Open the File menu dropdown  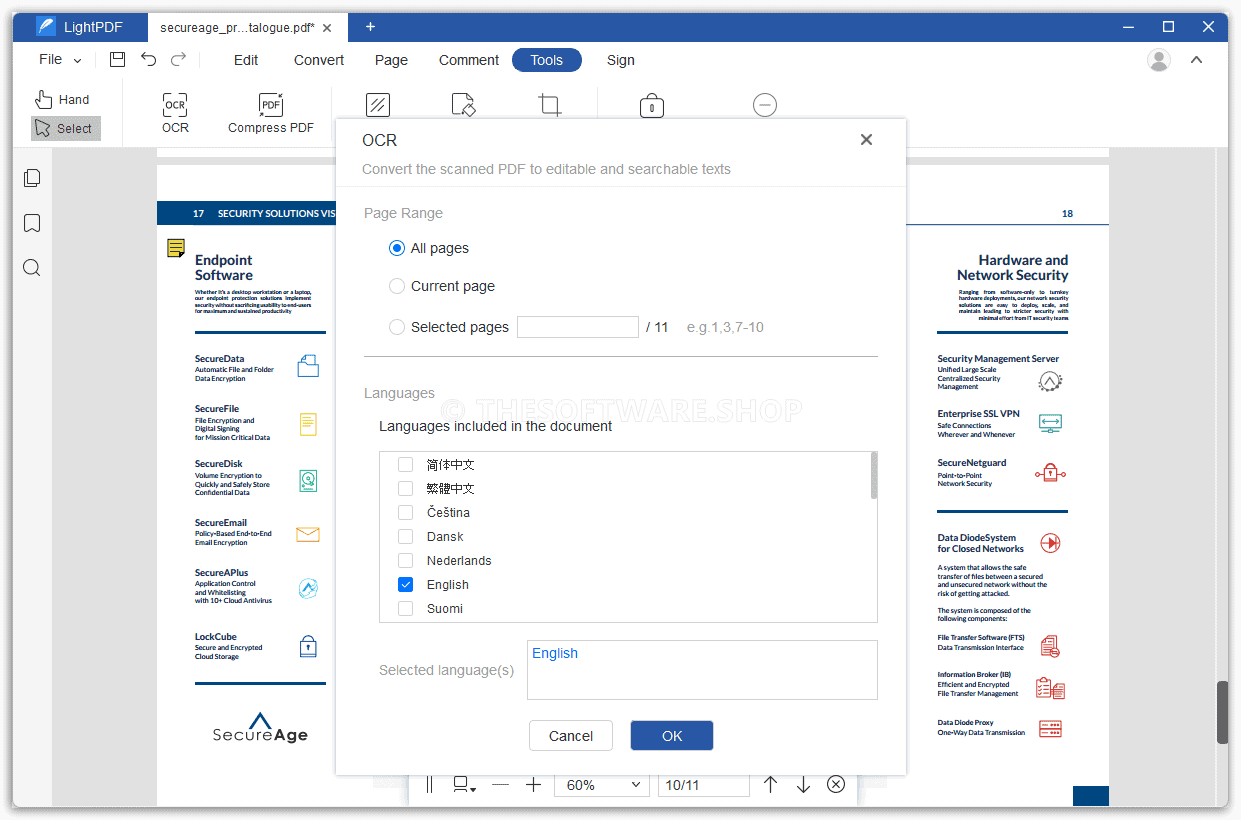[x=60, y=60]
